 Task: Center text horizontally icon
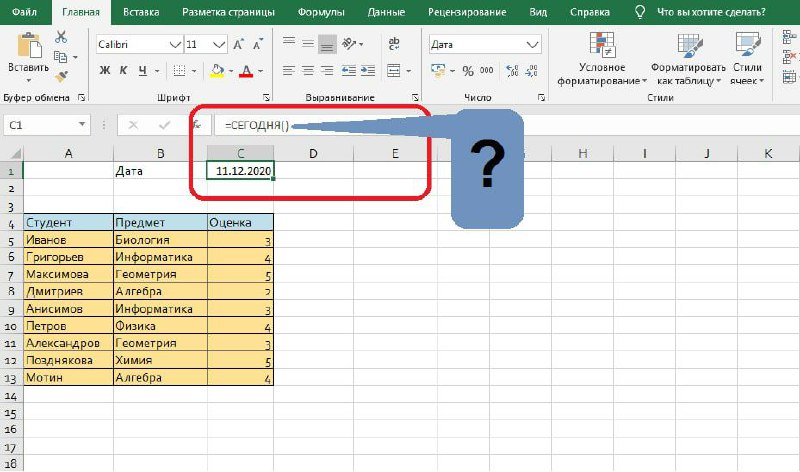click(308, 70)
